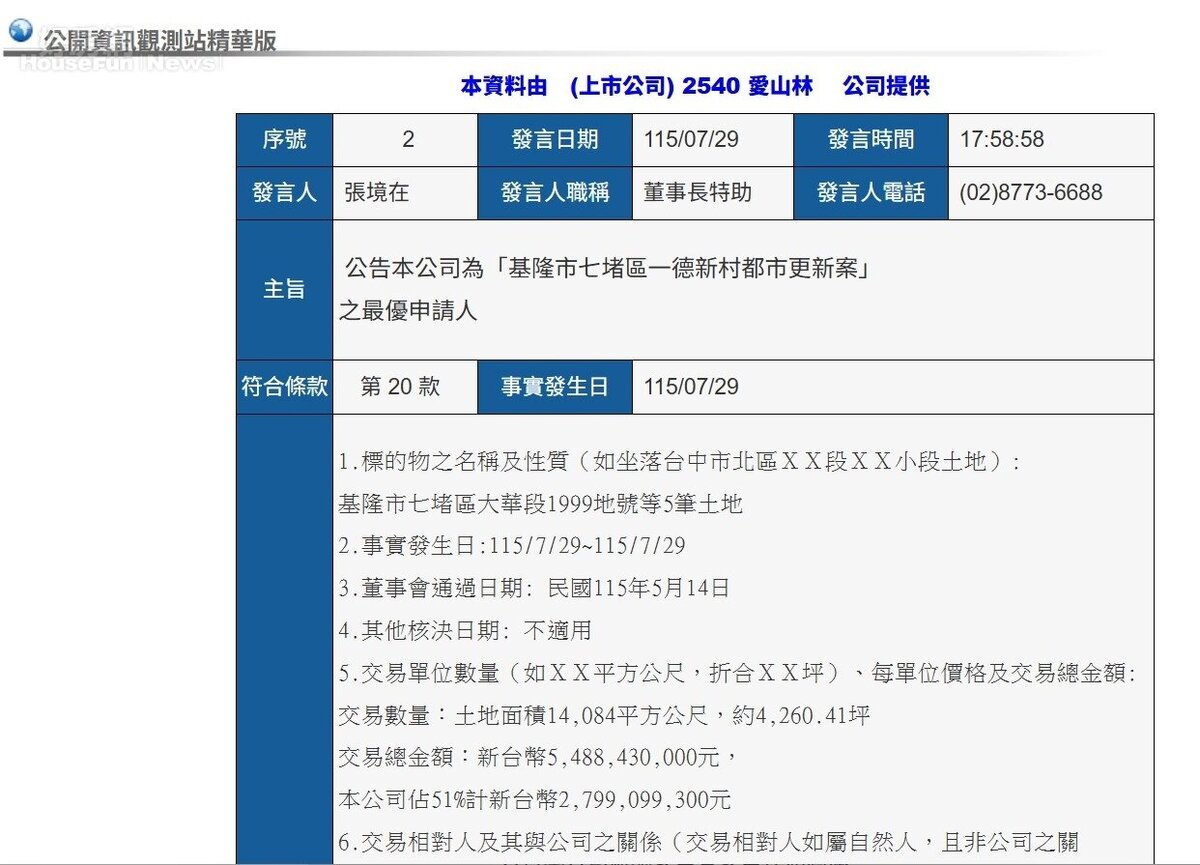Image resolution: width=1200 pixels, height=865 pixels.
Task: Select phone number (02)8773-6688
Action: (1031, 193)
